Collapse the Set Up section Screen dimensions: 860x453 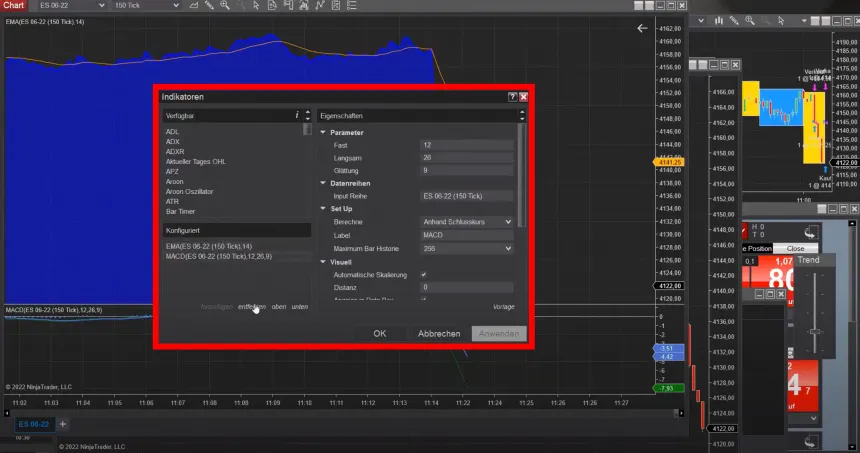[323, 209]
